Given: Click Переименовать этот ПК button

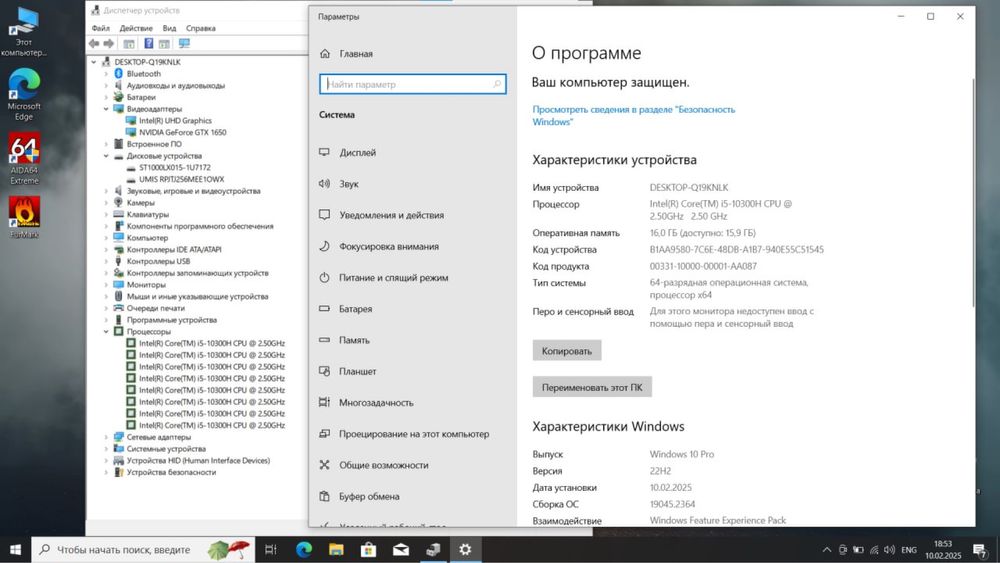Looking at the screenshot, I should pyautogui.click(x=592, y=387).
